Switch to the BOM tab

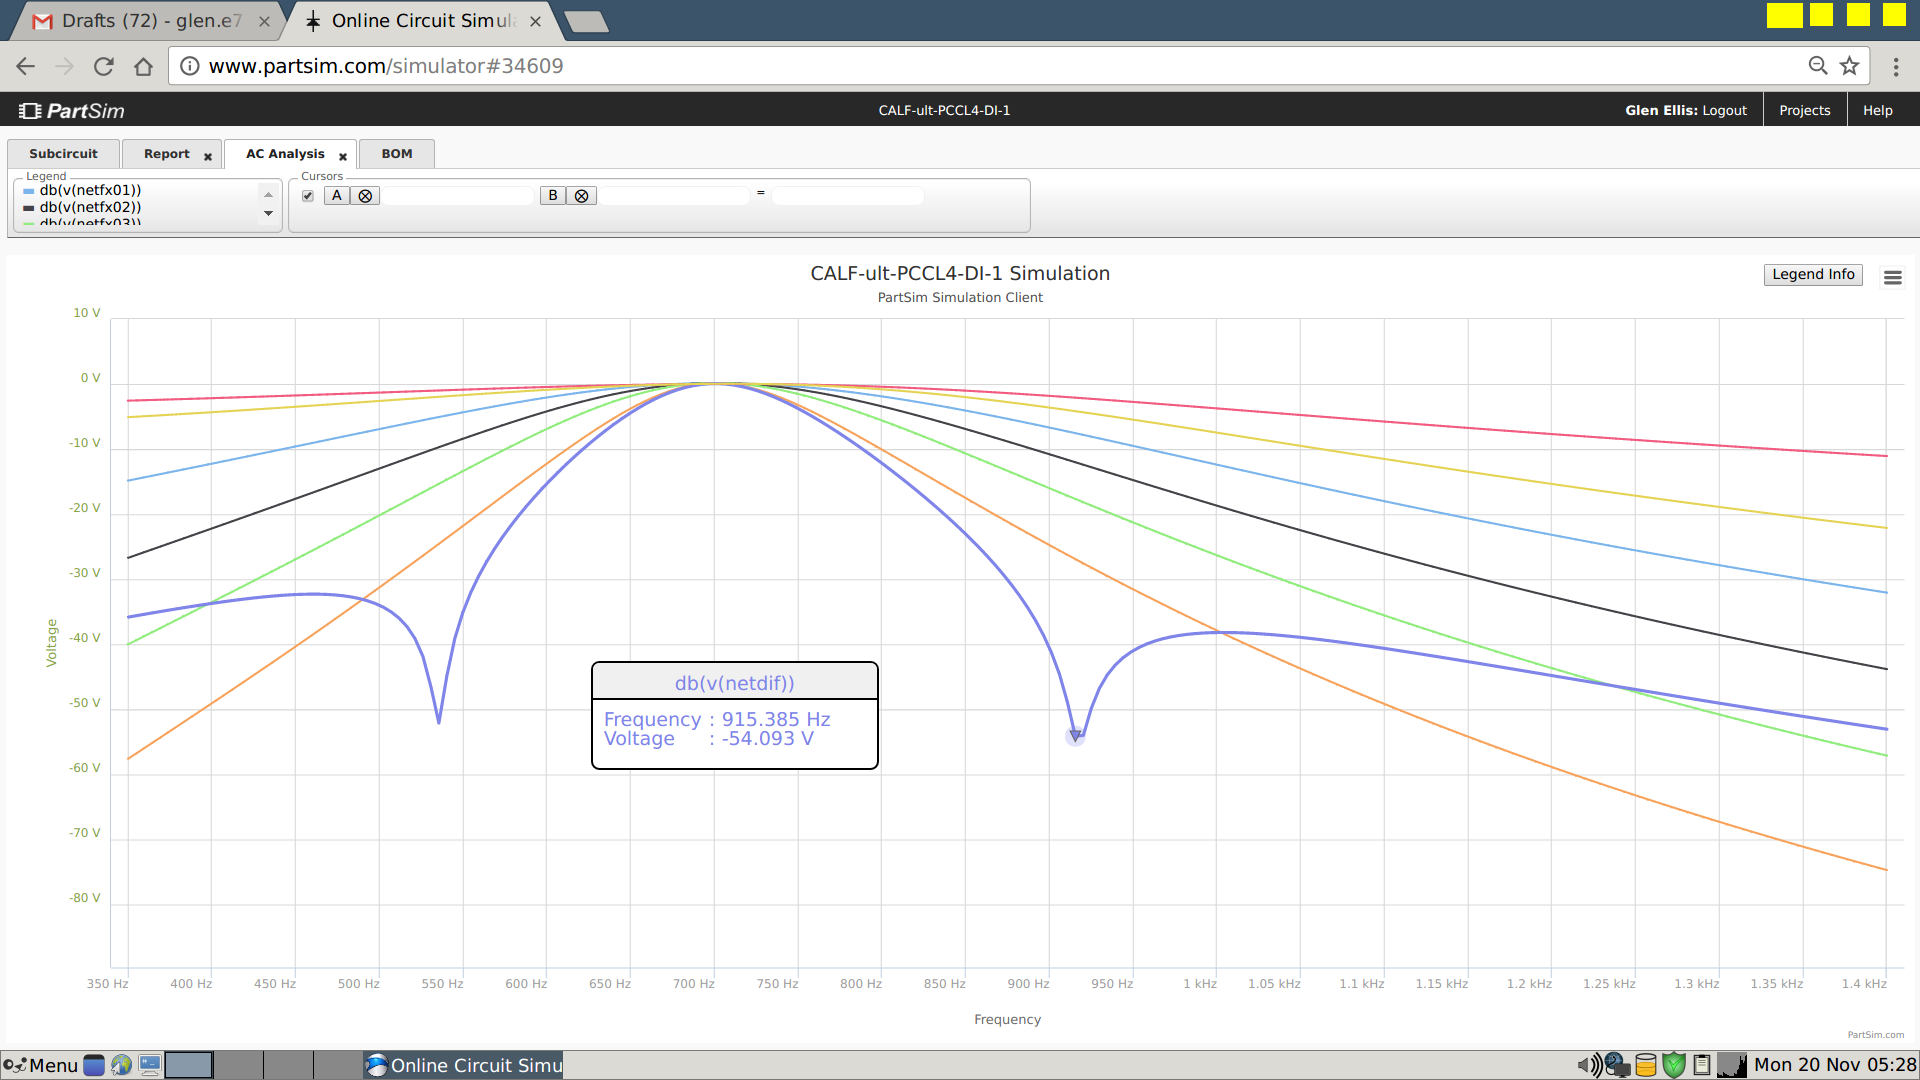click(397, 154)
